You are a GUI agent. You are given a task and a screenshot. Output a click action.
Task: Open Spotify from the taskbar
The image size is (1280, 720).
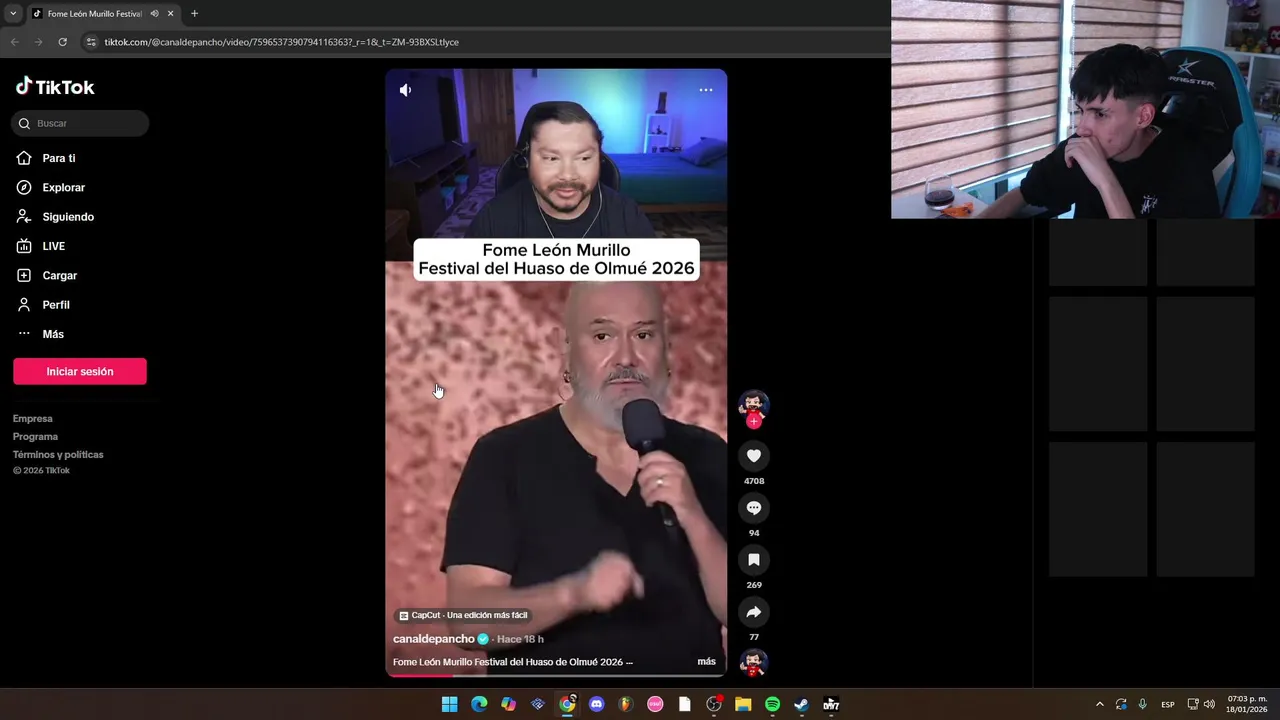click(772, 704)
